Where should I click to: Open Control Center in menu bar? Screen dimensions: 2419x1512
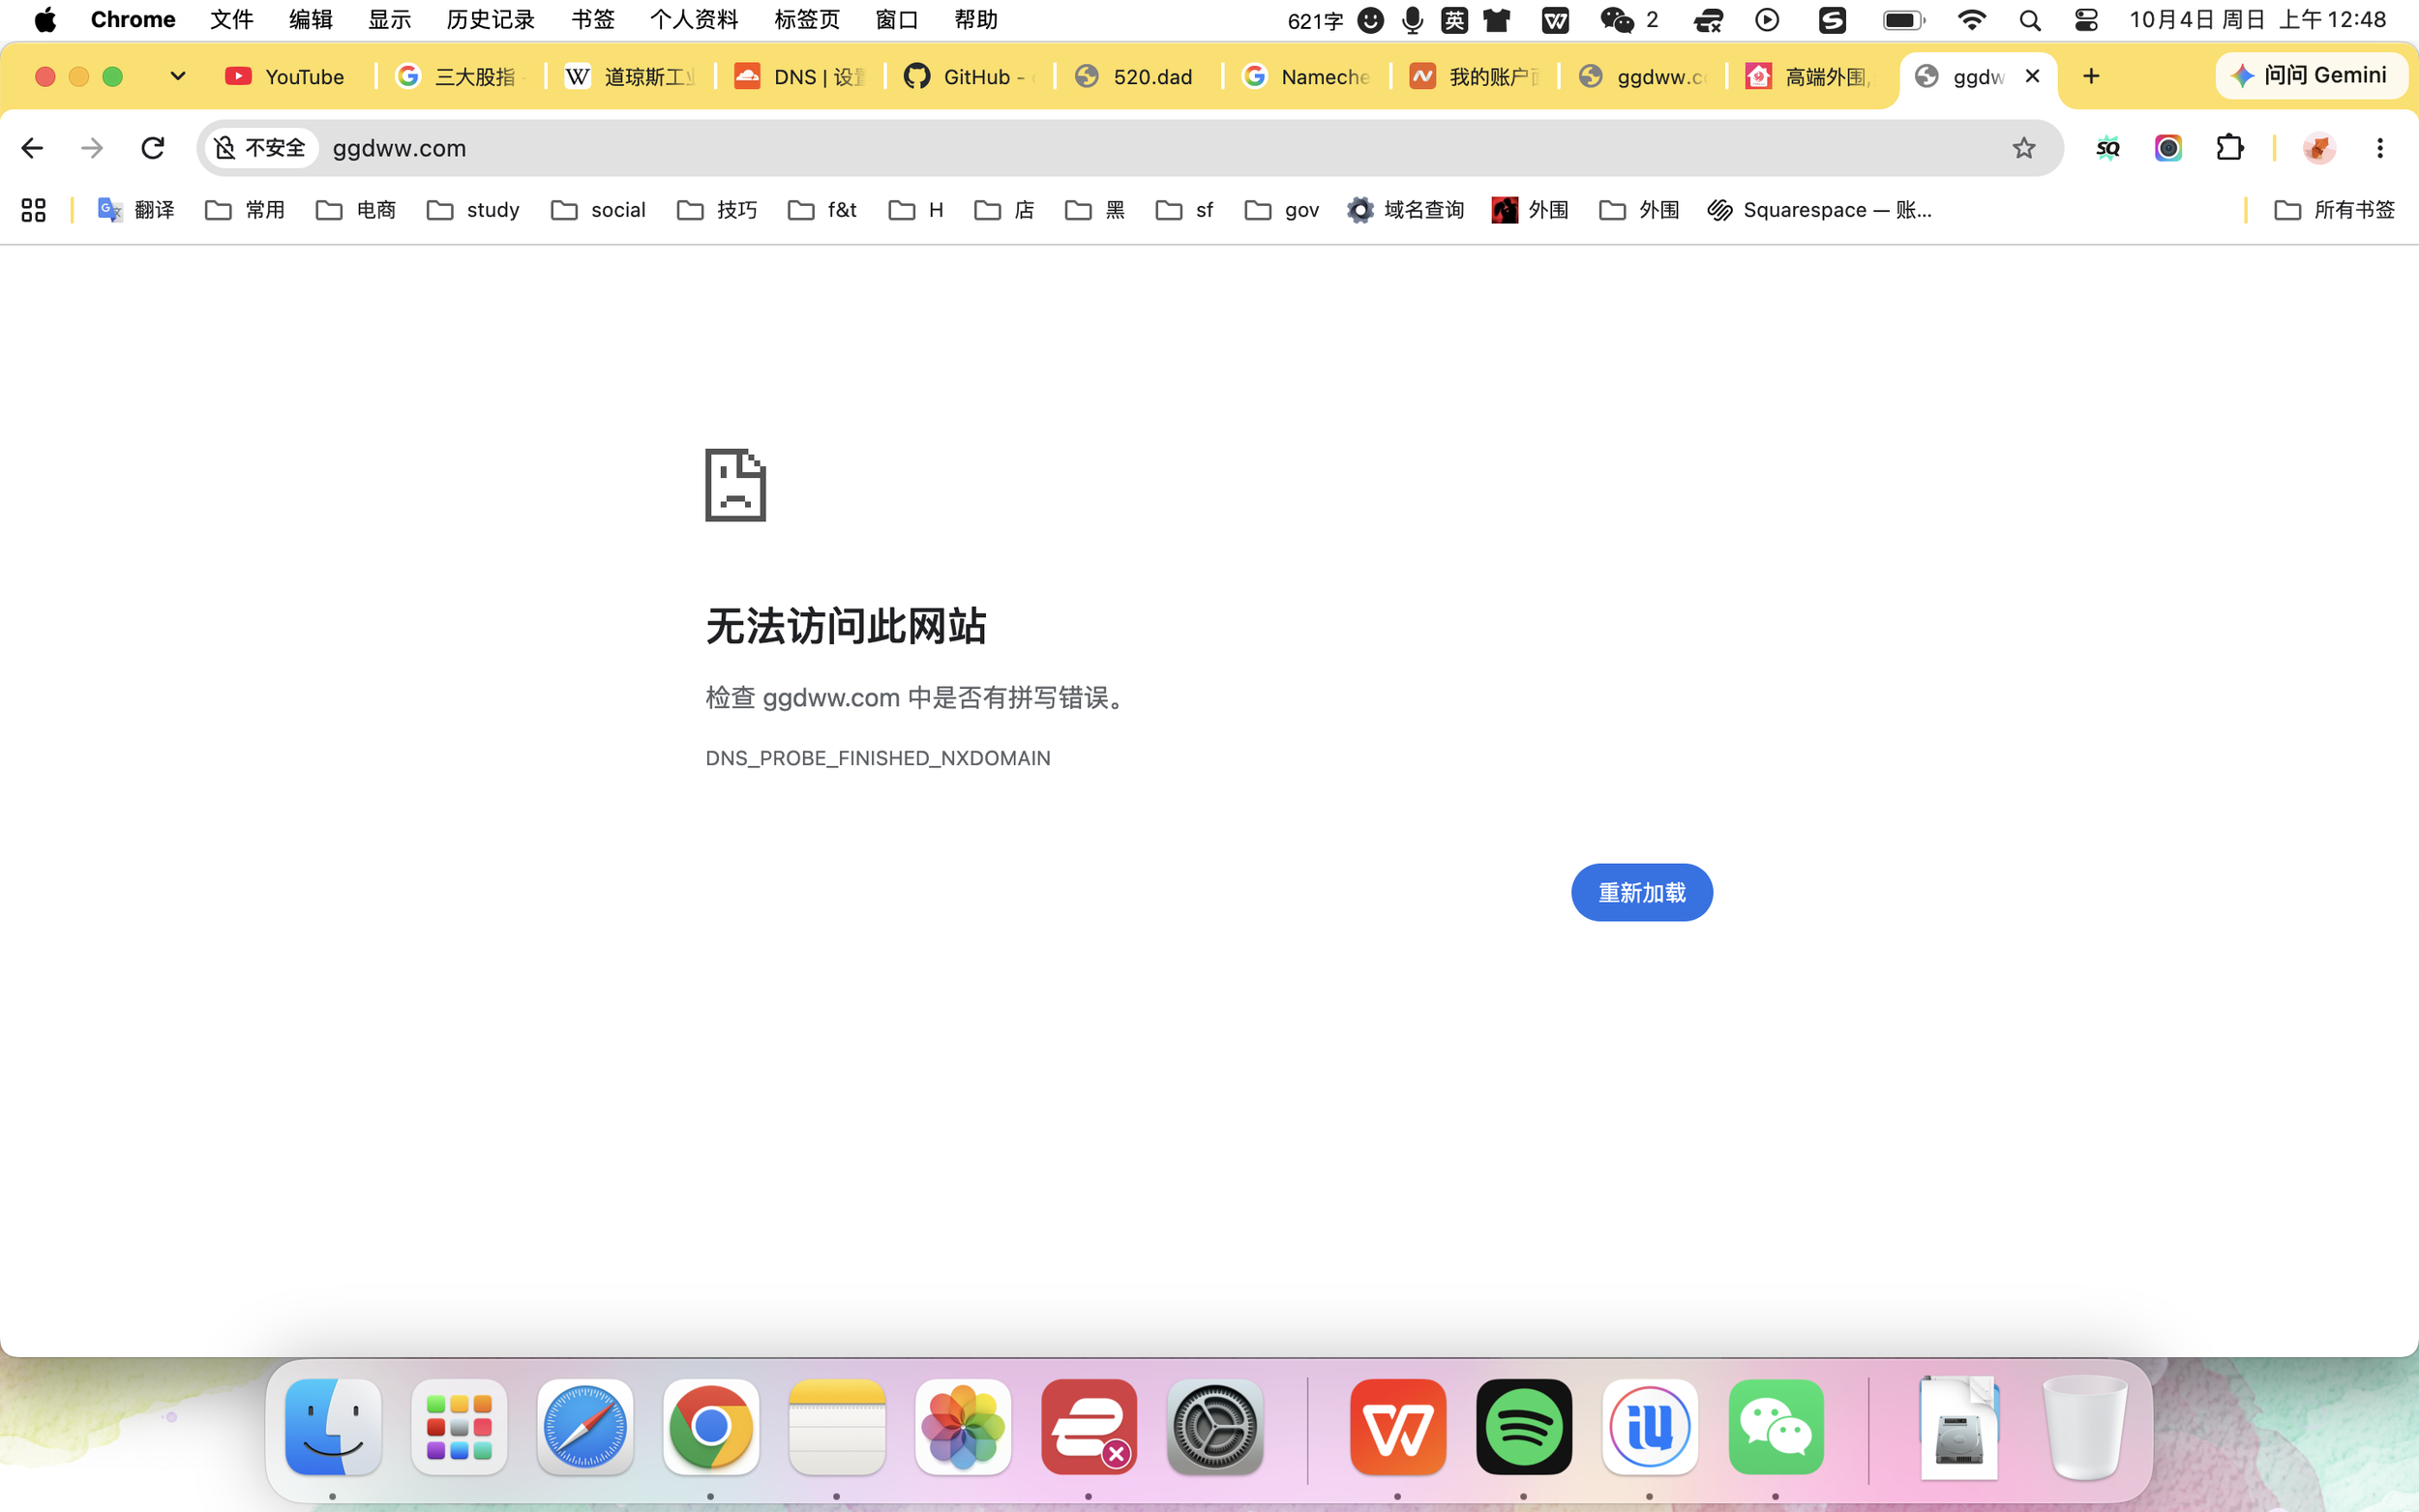(x=2086, y=20)
